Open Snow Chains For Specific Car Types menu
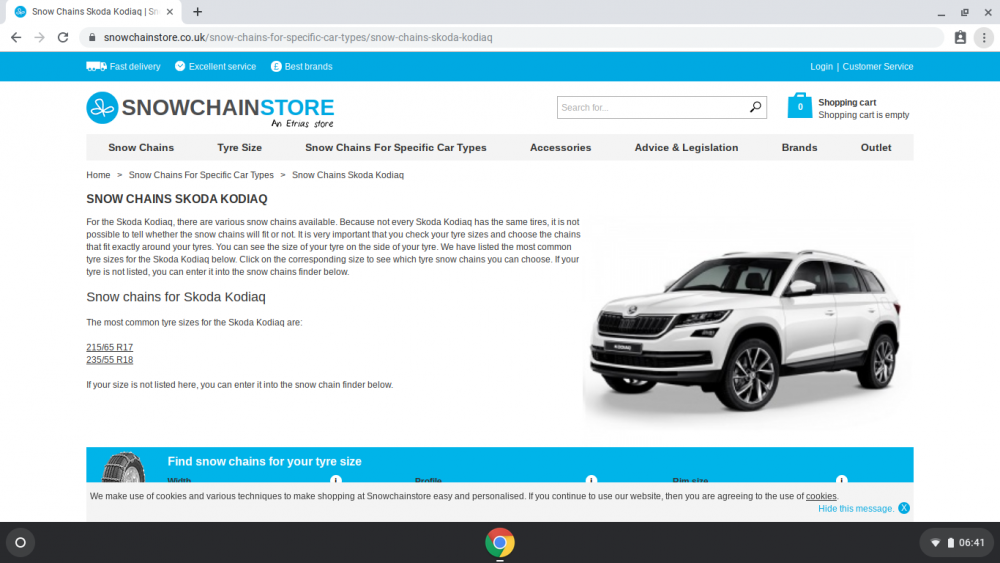 pos(395,147)
